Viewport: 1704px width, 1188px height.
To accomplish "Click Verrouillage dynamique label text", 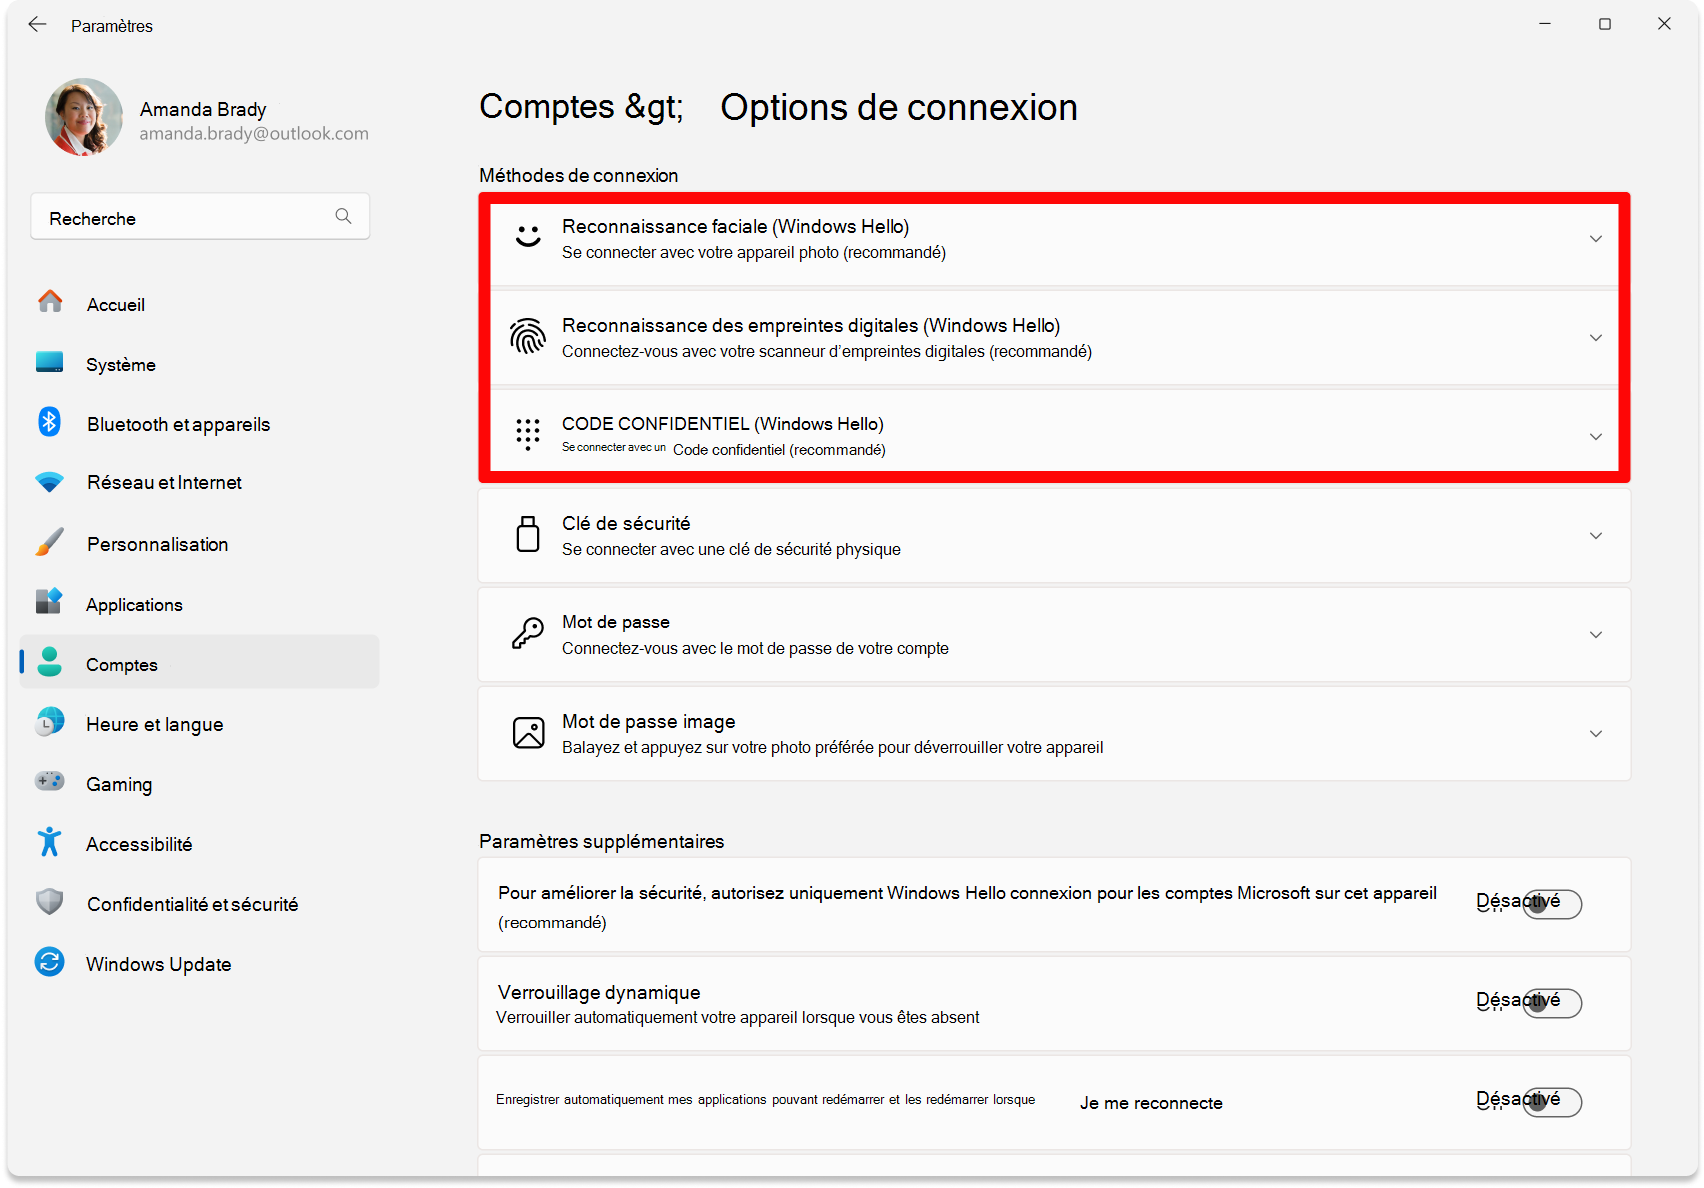I will pyautogui.click(x=599, y=992).
